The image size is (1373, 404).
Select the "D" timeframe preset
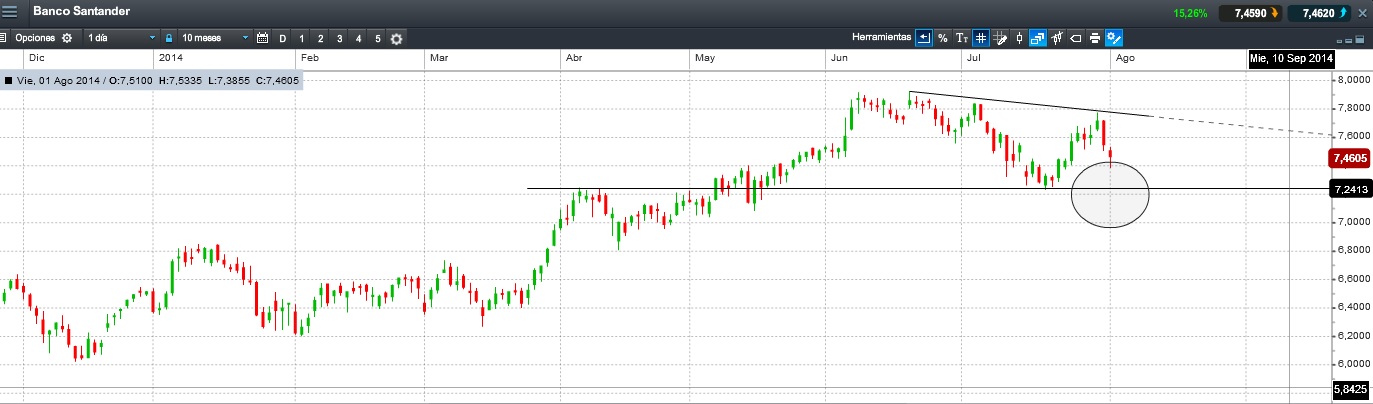coord(283,38)
